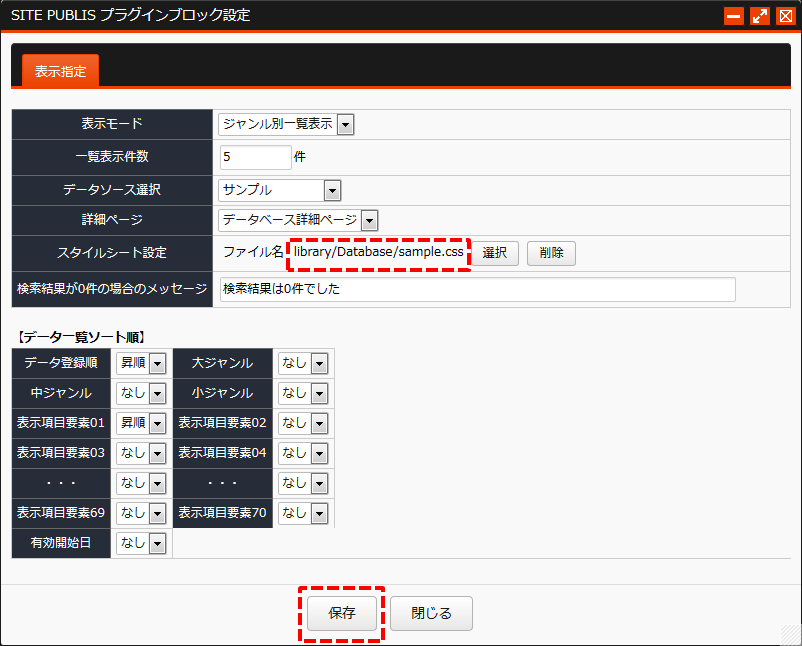Click the library/Database/sample.css file name
The image size is (802, 646).
point(378,252)
